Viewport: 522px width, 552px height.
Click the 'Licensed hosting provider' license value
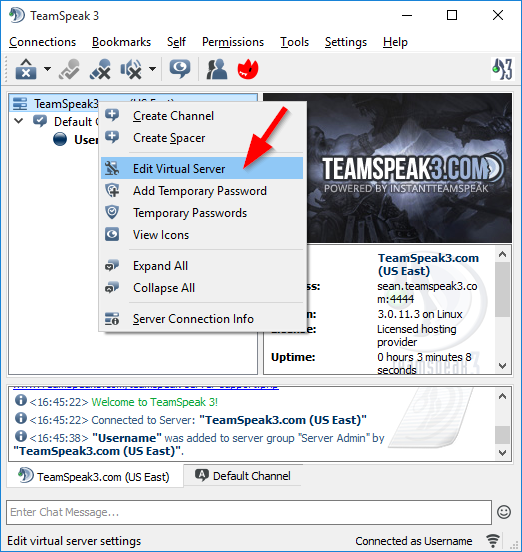[417, 335]
